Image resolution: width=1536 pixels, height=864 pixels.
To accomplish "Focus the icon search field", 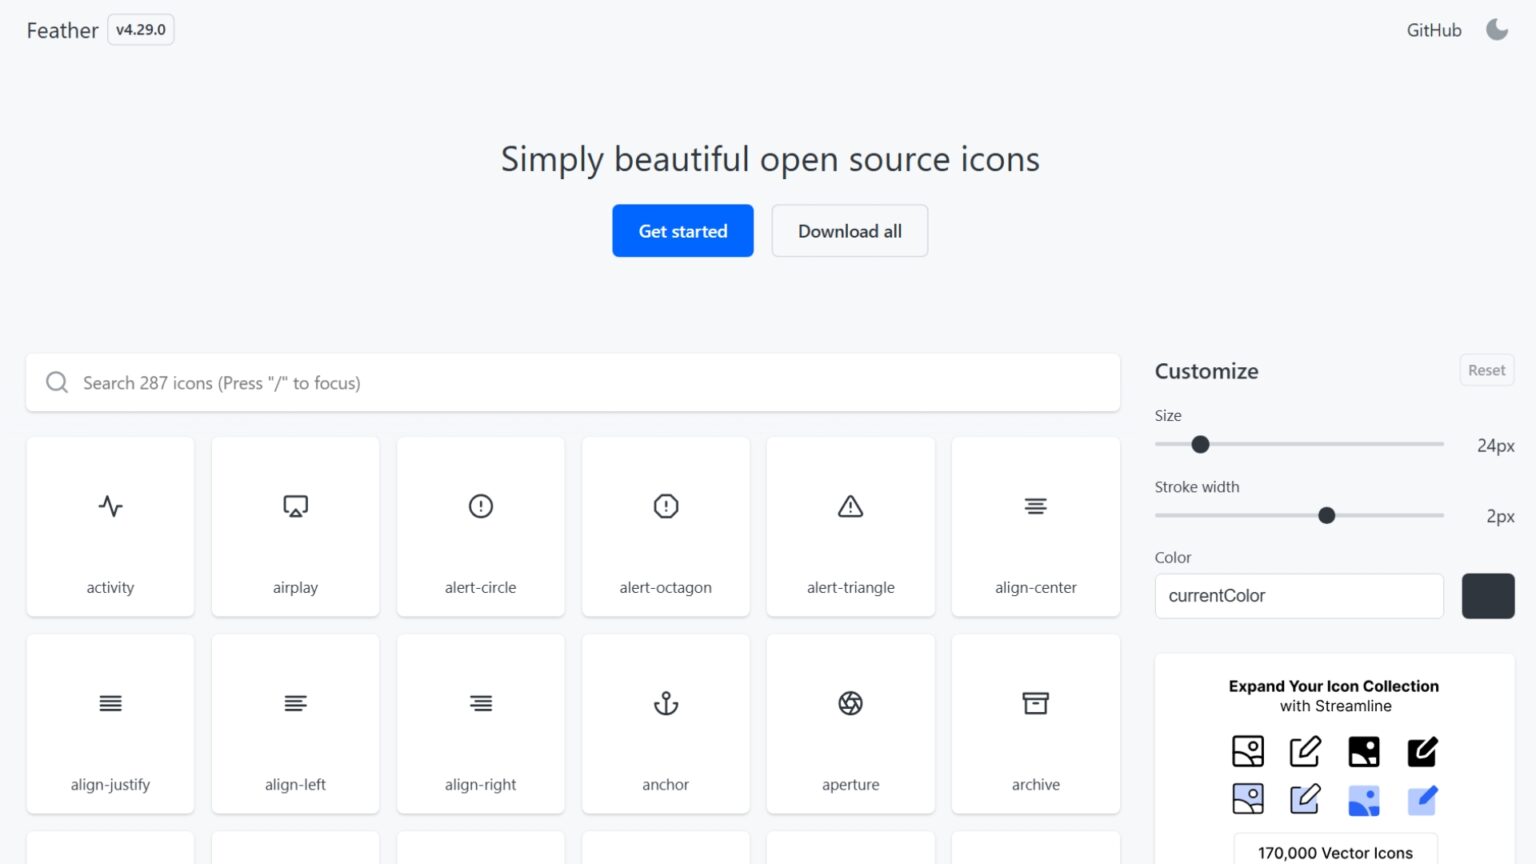I will (x=573, y=382).
